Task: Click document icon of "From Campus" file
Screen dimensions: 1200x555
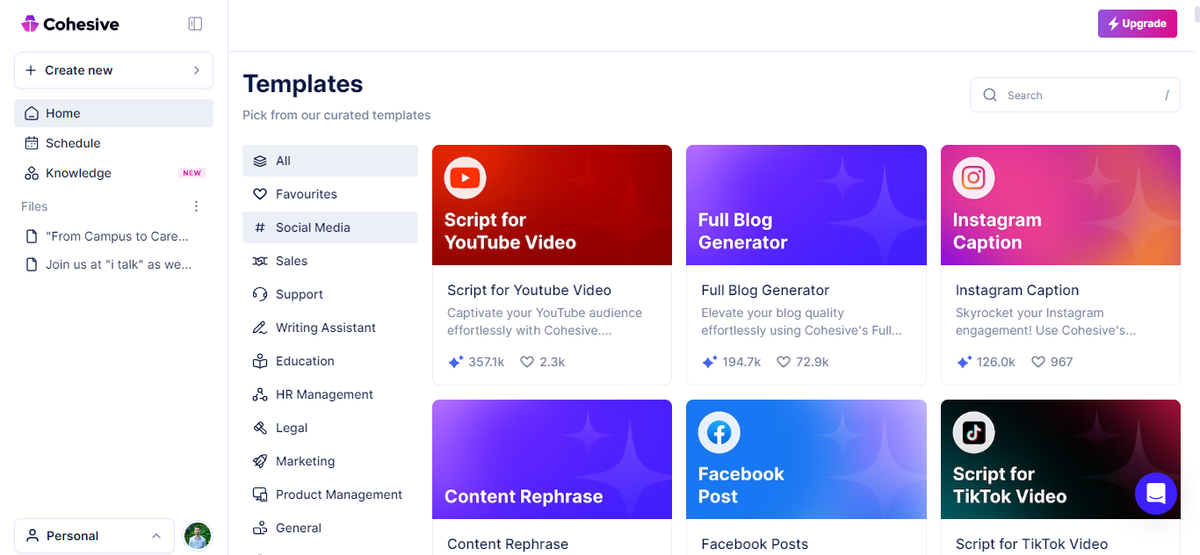Action: click(x=31, y=237)
